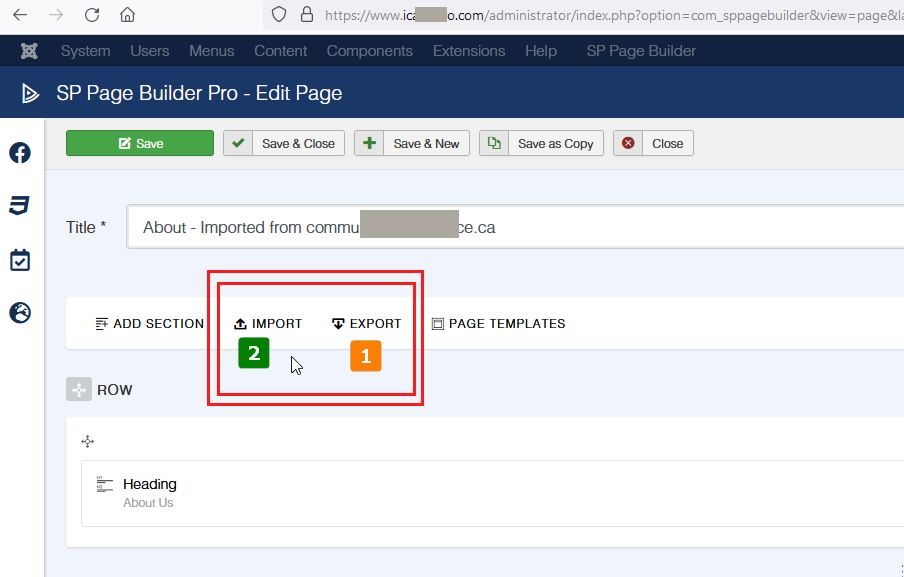This screenshot has height=577, width=904.
Task: Go forward in the browser
Action: [x=56, y=15]
